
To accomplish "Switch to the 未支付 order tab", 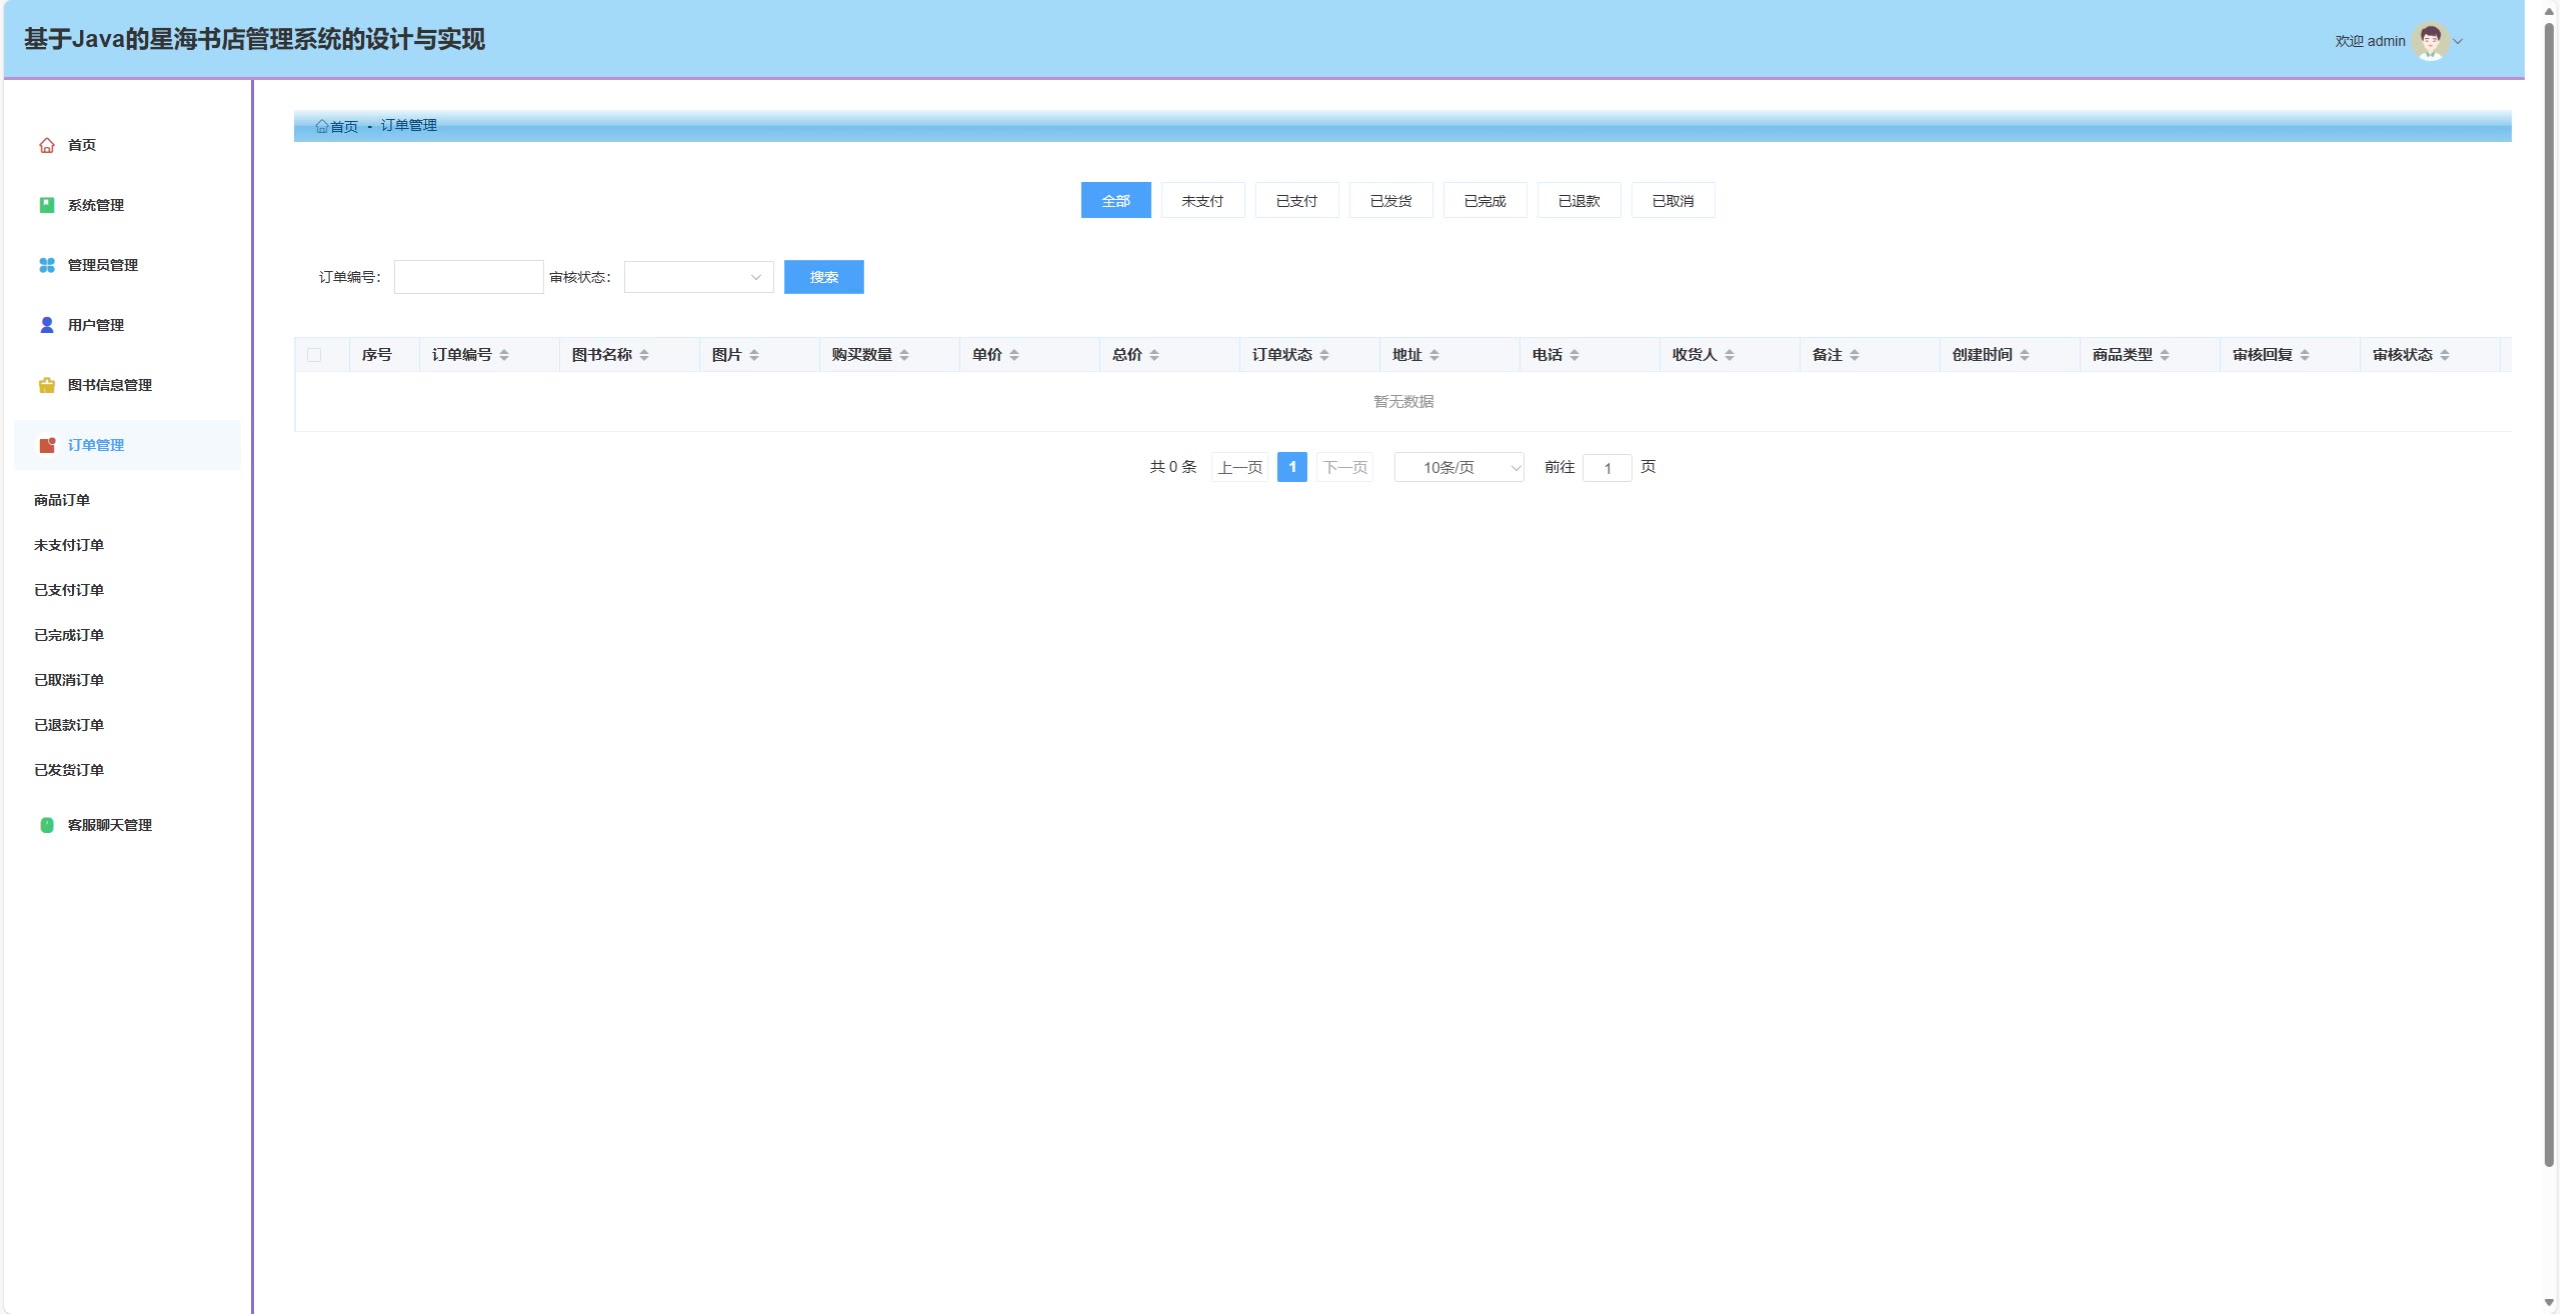I will coord(1202,201).
